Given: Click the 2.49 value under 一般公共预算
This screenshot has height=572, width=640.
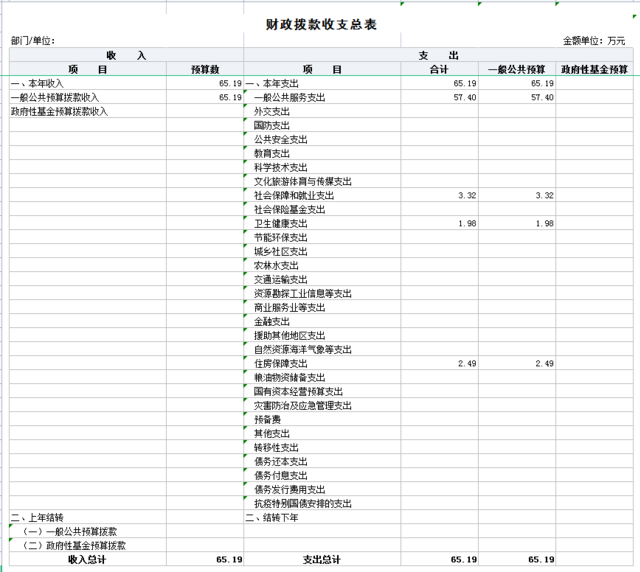Looking at the screenshot, I should [x=543, y=364].
